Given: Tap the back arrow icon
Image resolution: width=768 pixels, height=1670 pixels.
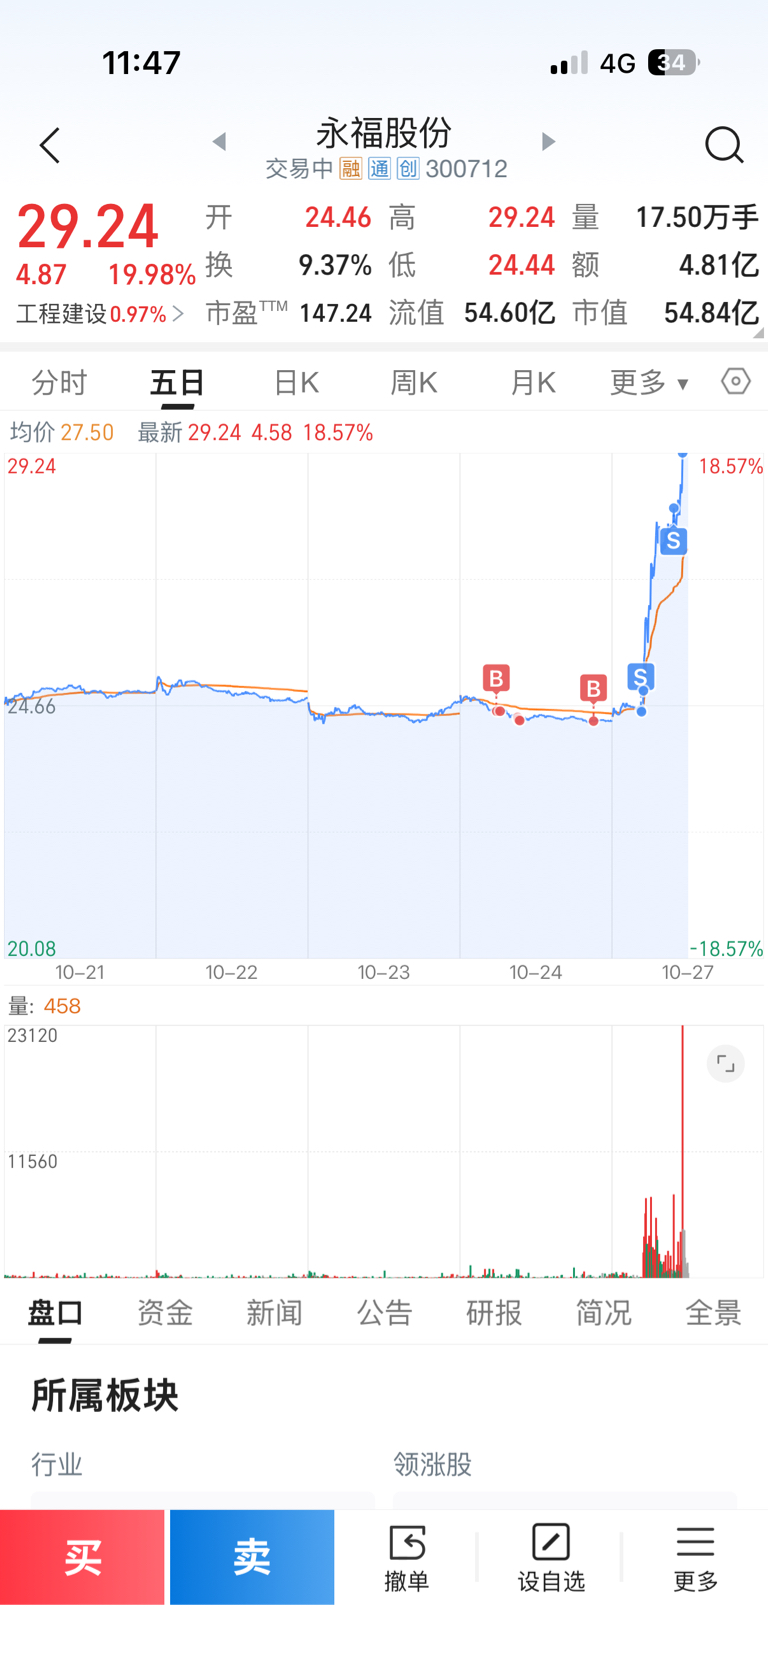Looking at the screenshot, I should click(x=50, y=146).
